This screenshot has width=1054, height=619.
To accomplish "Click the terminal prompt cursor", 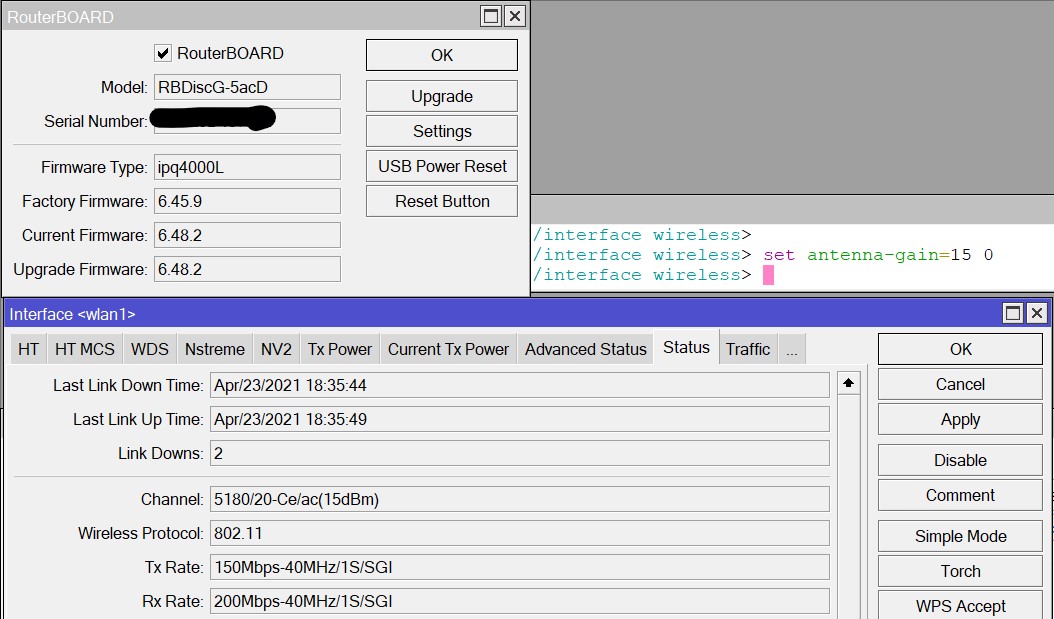I will coord(768,275).
